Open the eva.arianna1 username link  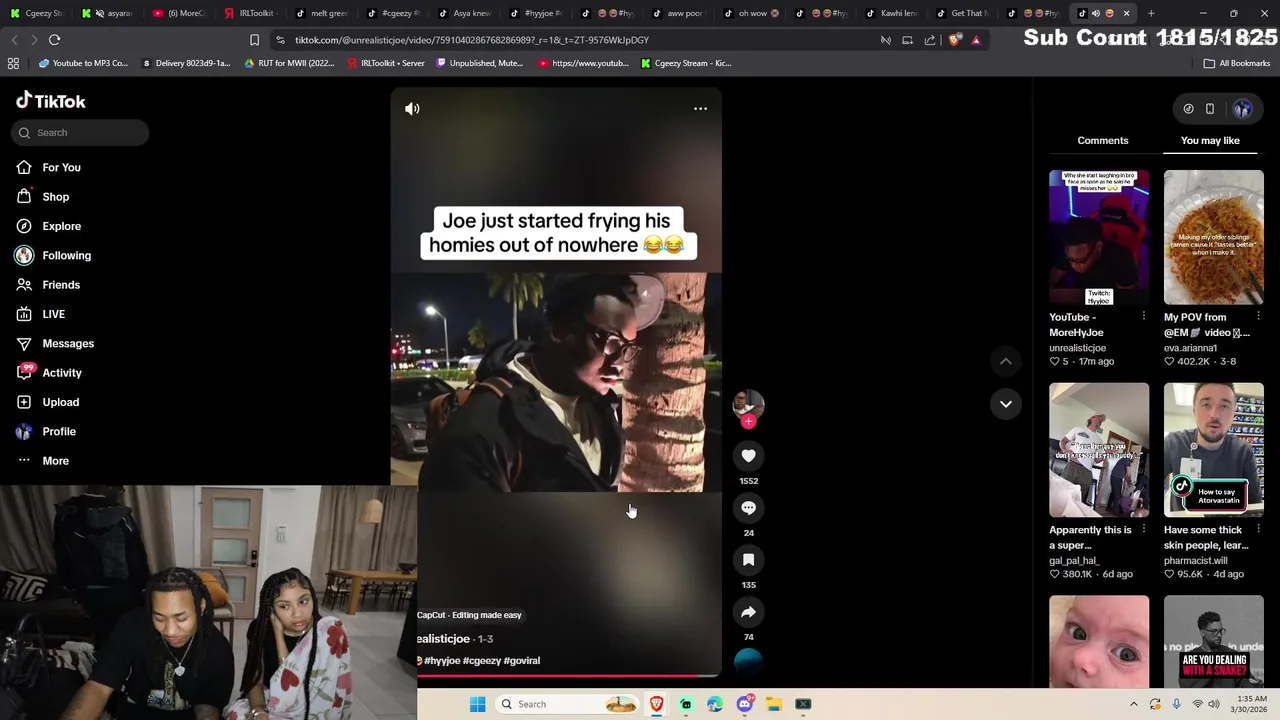1190,348
